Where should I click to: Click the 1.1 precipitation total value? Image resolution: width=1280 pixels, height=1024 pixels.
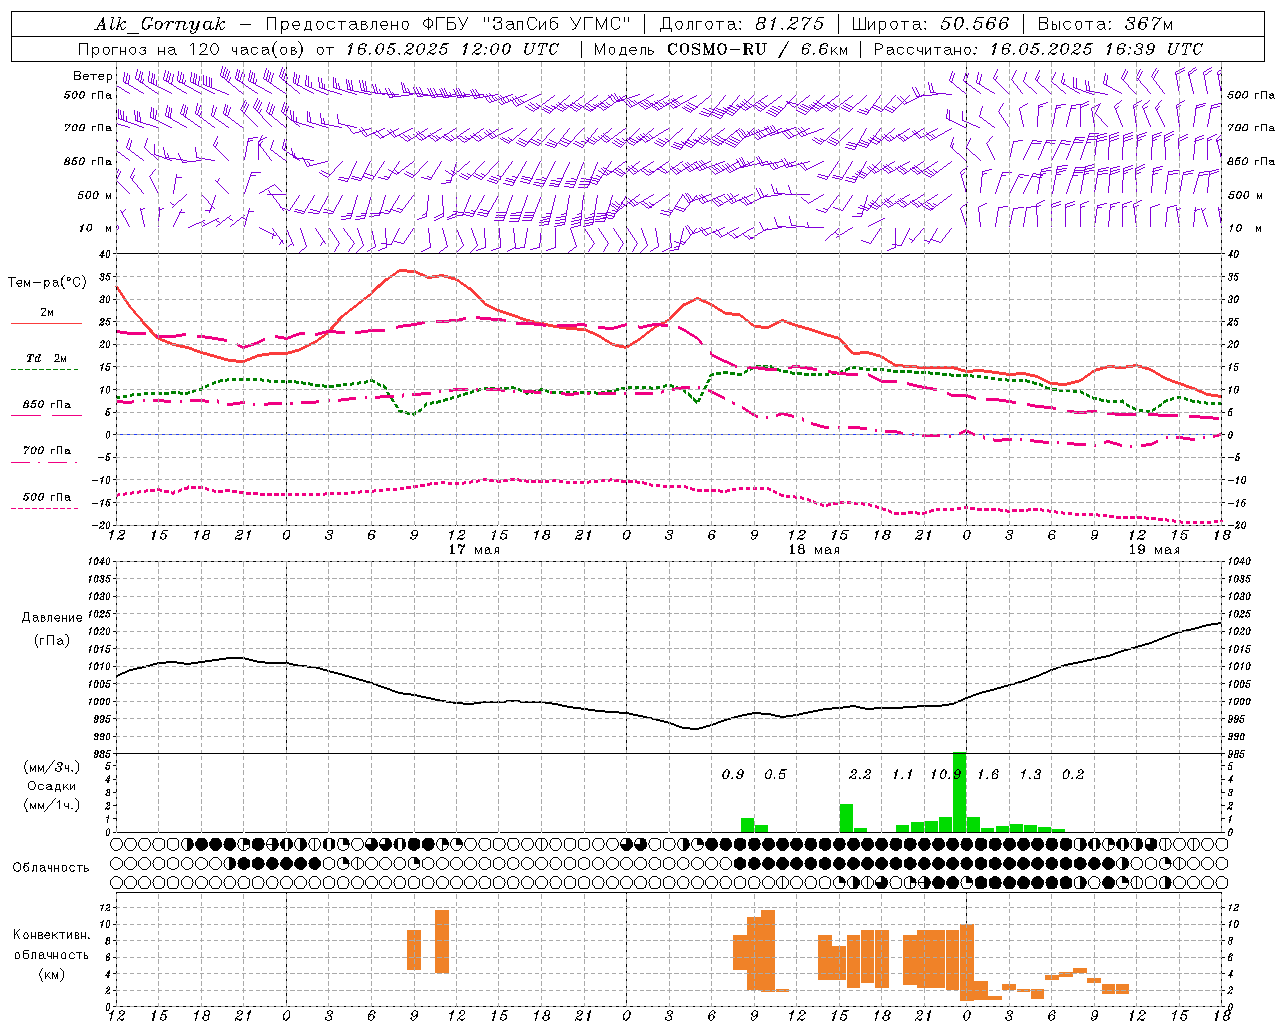click(903, 774)
